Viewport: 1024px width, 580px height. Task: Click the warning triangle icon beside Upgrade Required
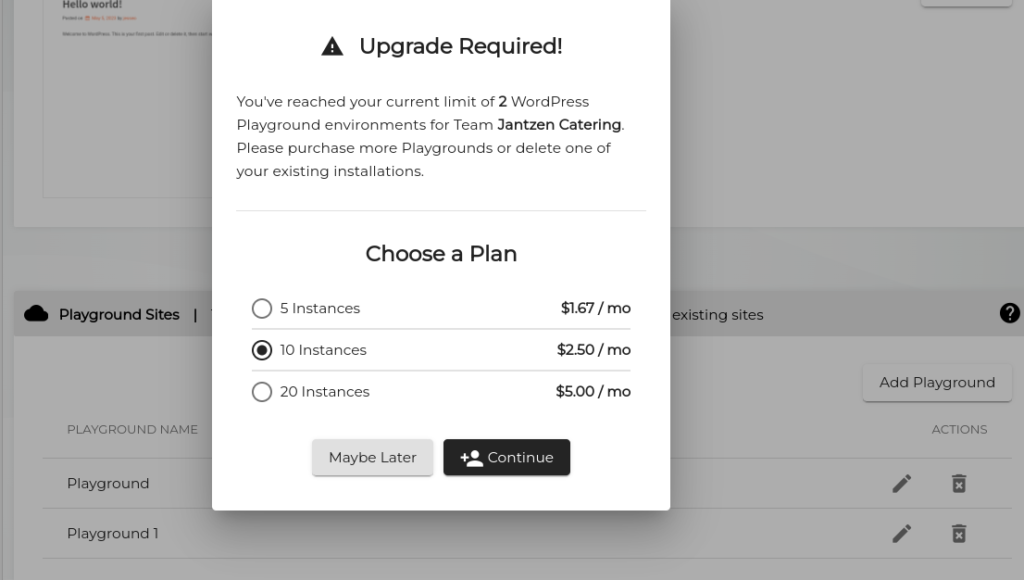332,45
